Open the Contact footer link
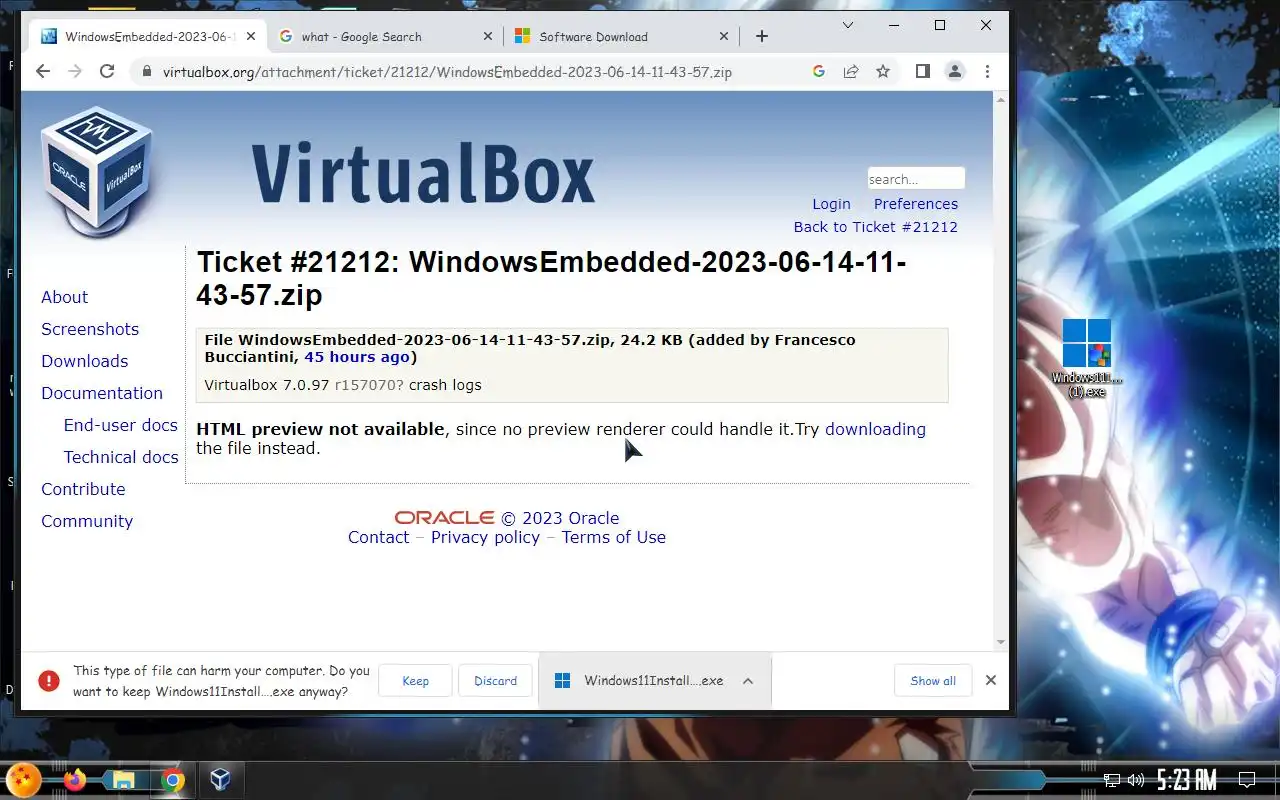 coord(378,537)
